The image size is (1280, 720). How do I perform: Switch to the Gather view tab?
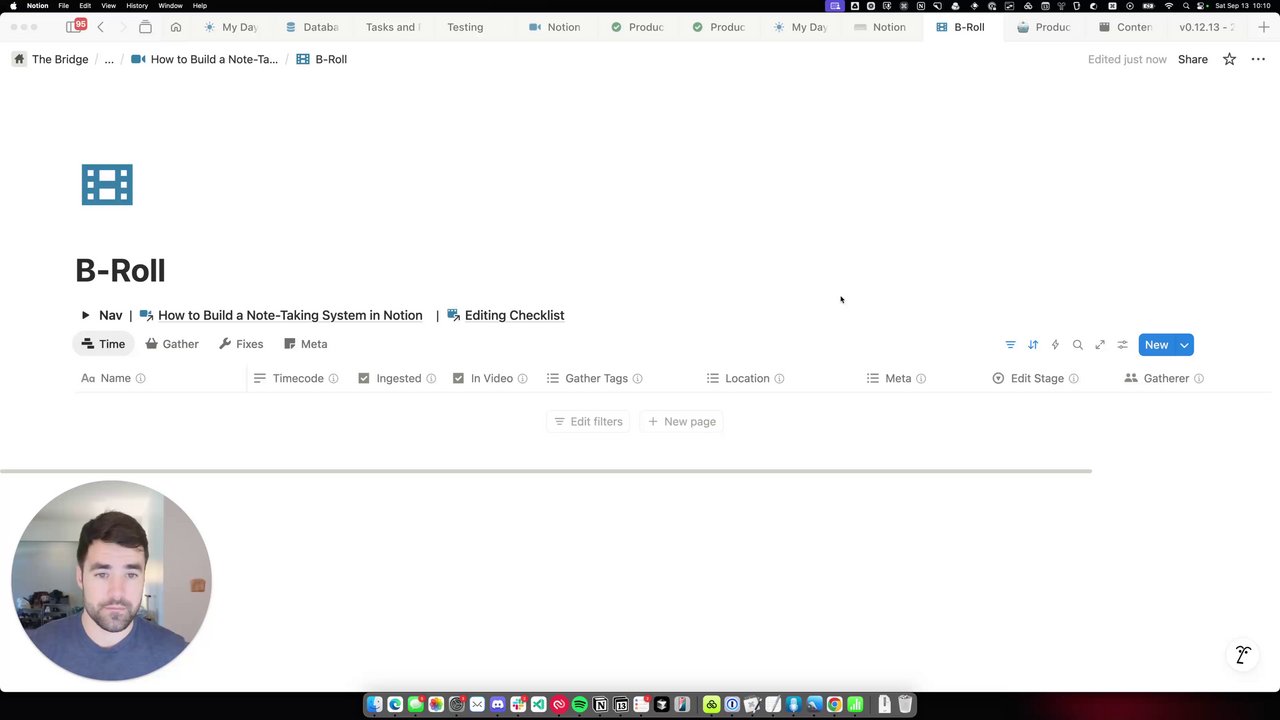click(x=172, y=344)
